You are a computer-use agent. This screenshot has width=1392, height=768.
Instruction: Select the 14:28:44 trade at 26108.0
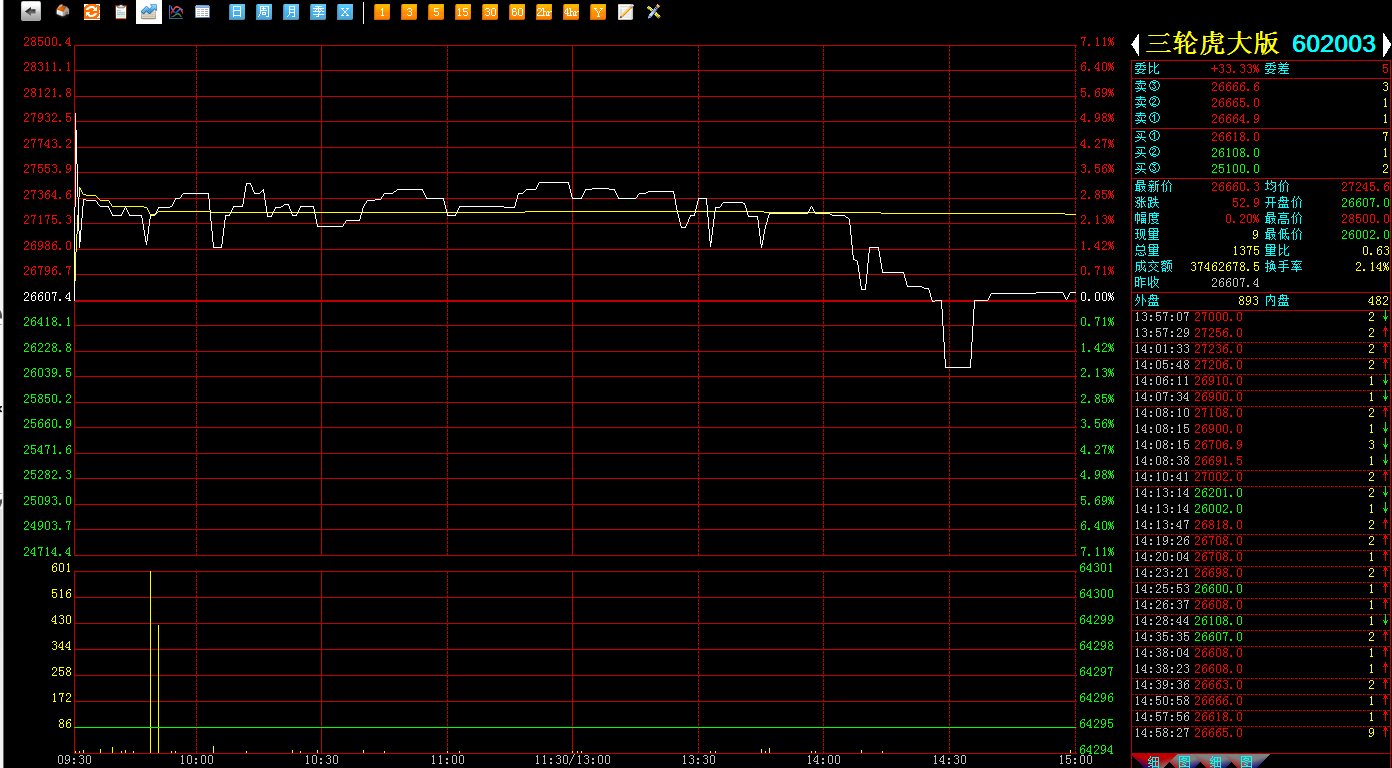click(1261, 621)
